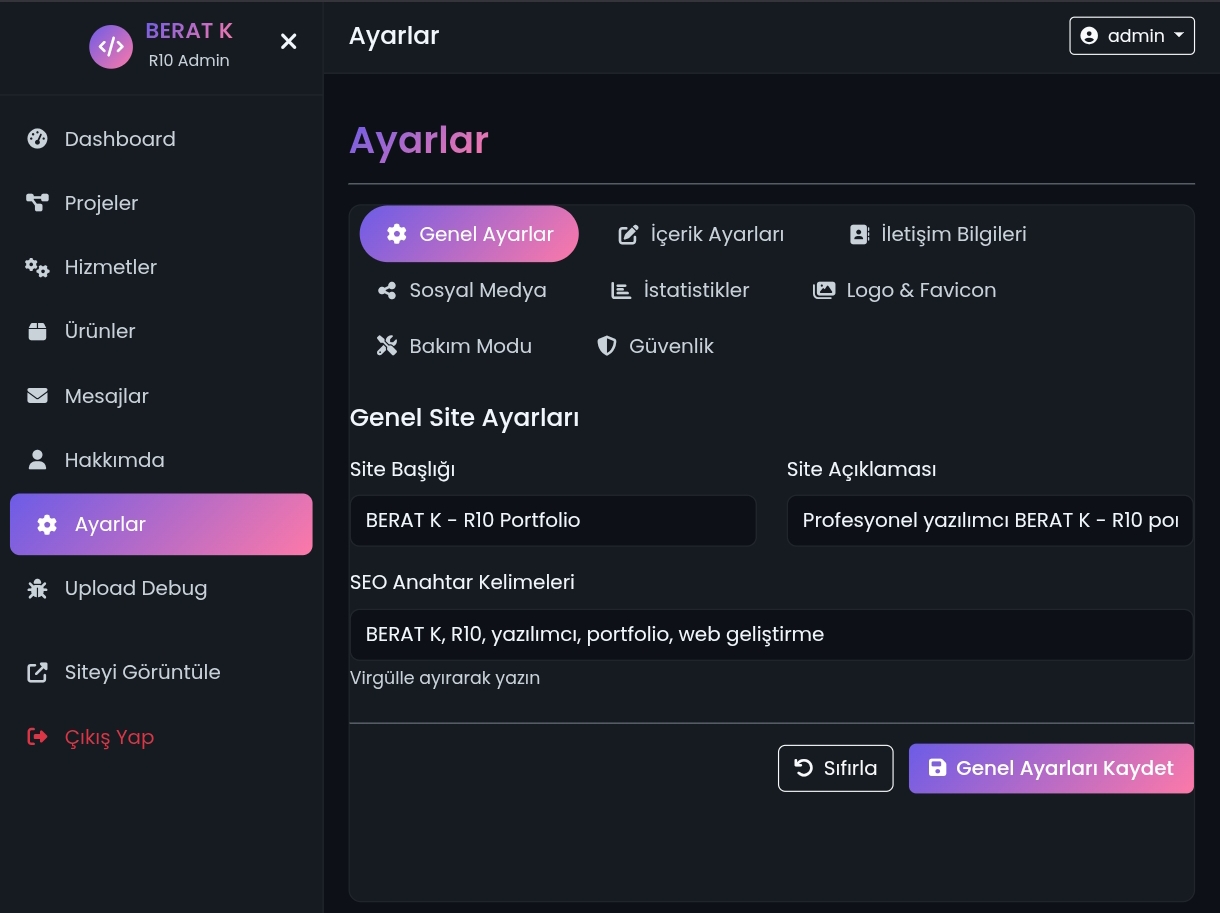Click the R10 Admin subtitle text

(189, 61)
